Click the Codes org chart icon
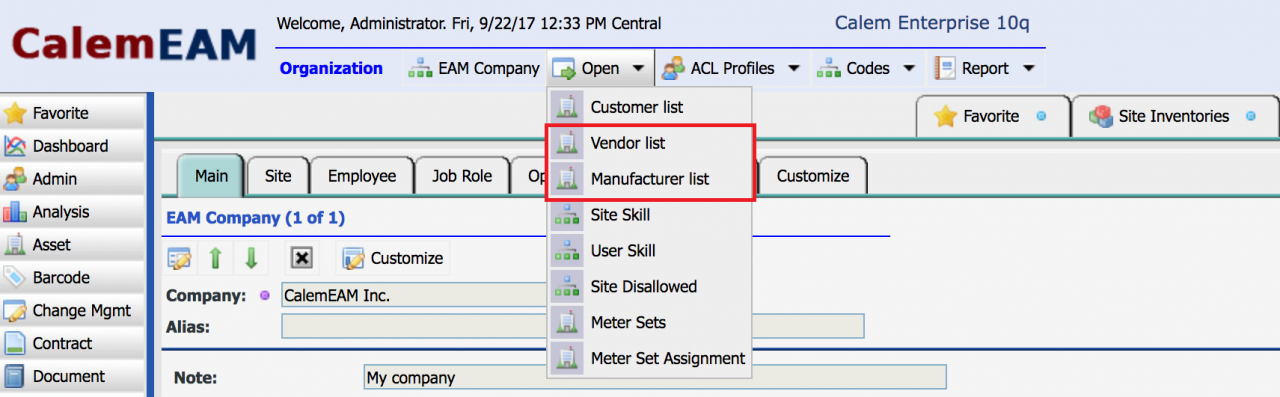 [829, 68]
